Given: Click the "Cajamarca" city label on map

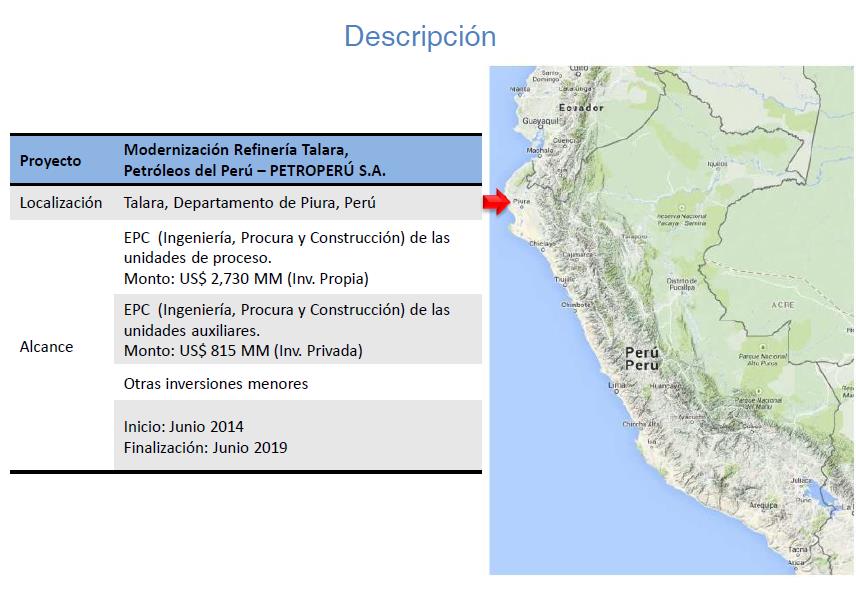Looking at the screenshot, I should (577, 254).
